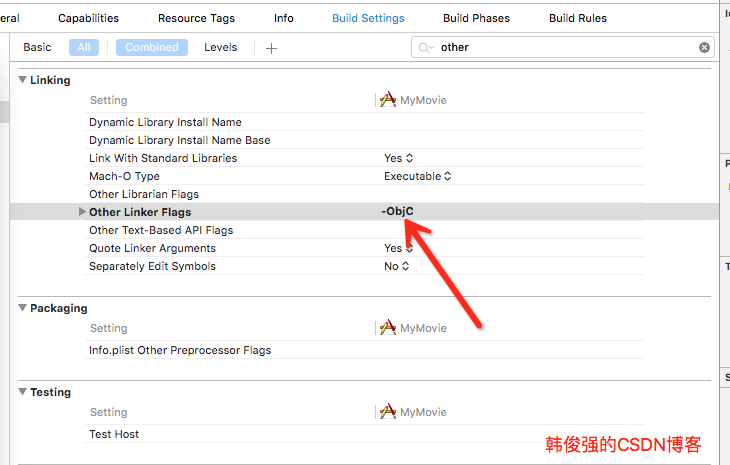Viewport: 730px width, 465px height.
Task: Collapse the Testing section
Action: [x=22, y=392]
